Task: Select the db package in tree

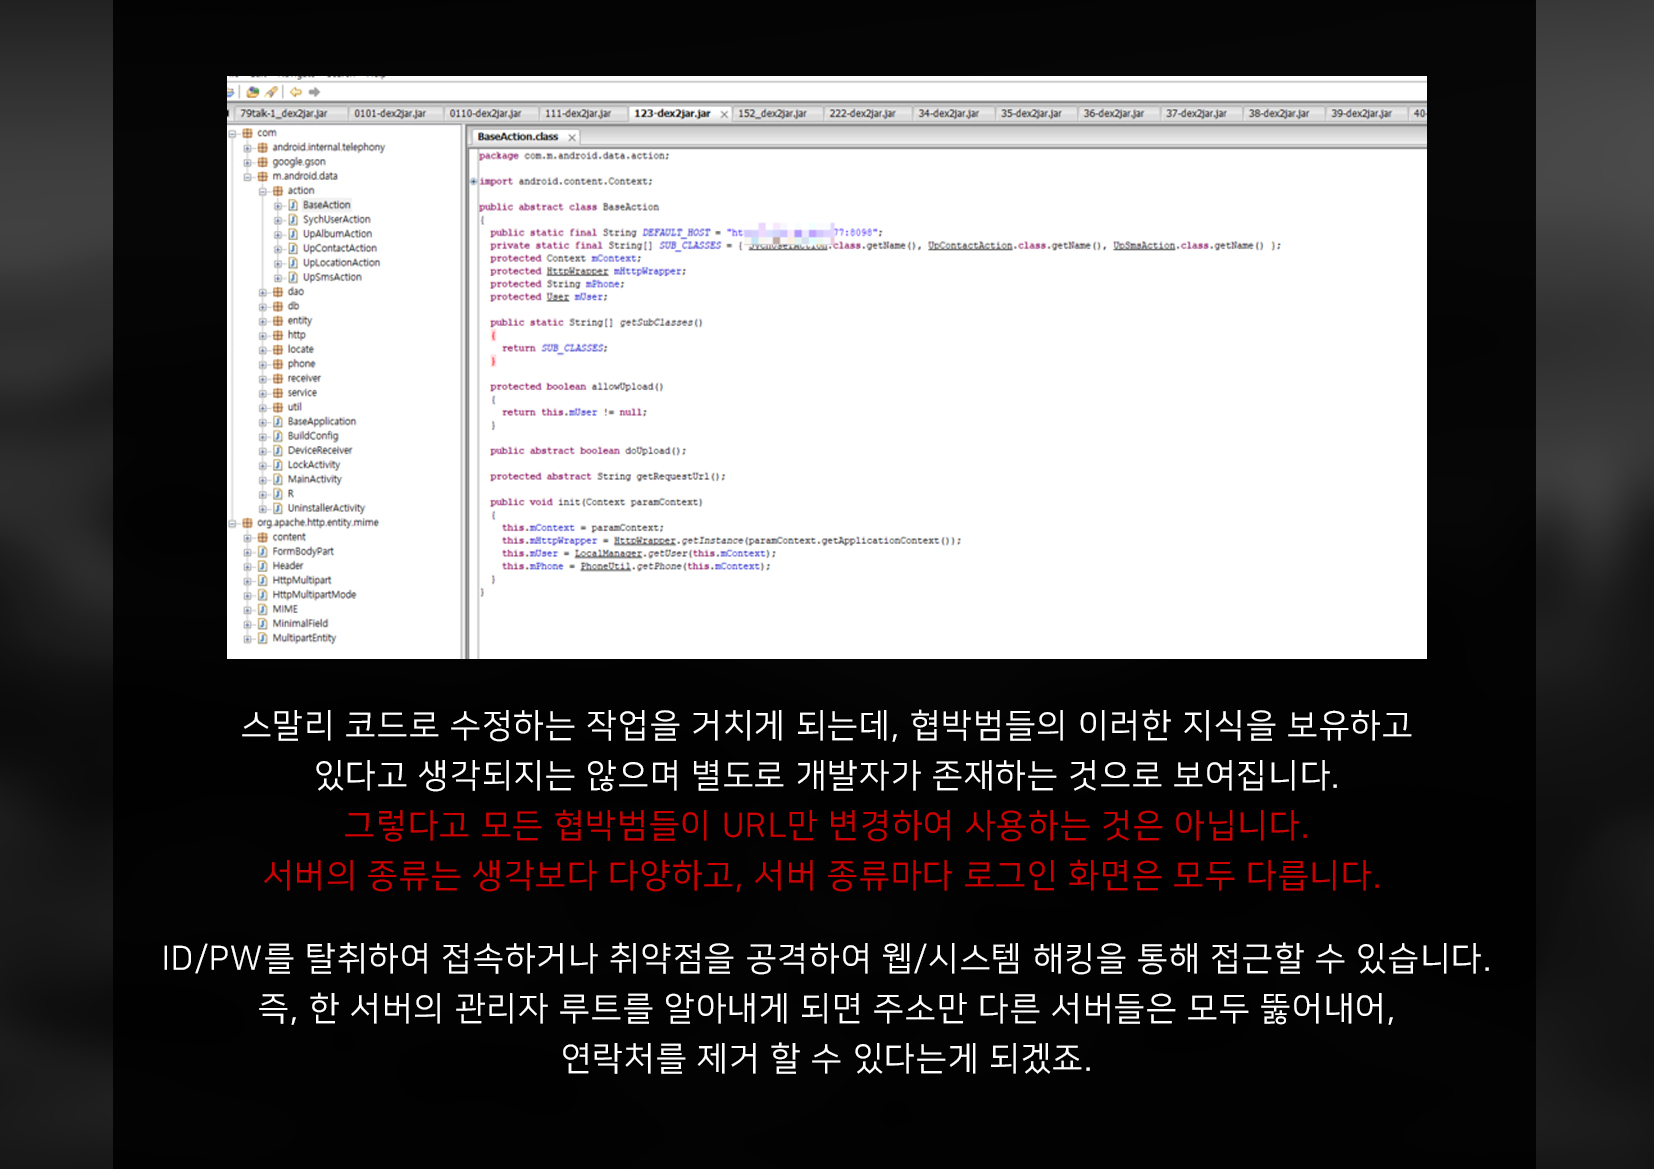Action: pyautogui.click(x=294, y=307)
